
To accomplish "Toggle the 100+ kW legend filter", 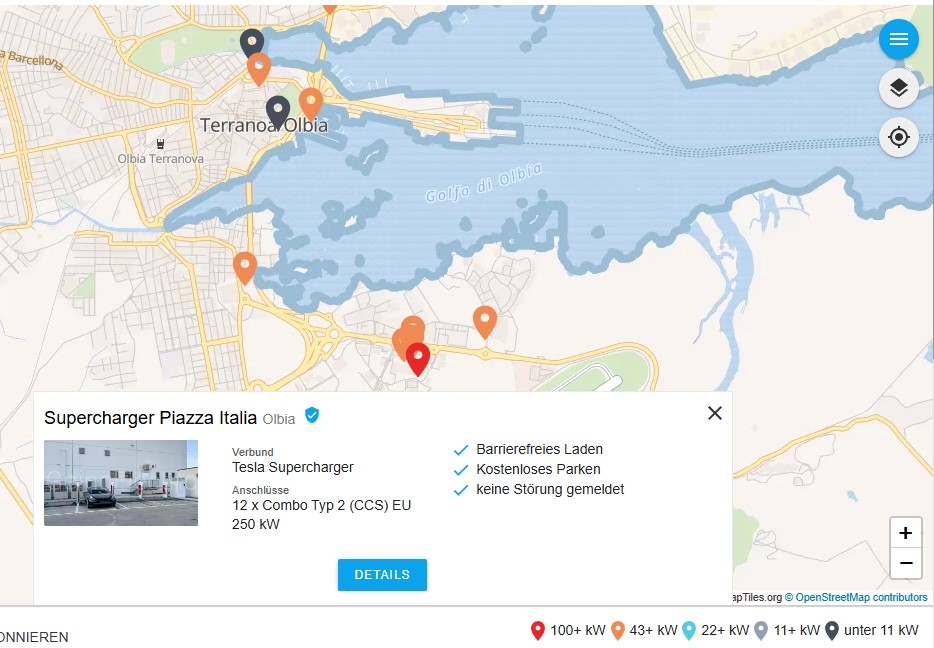I will coord(568,630).
